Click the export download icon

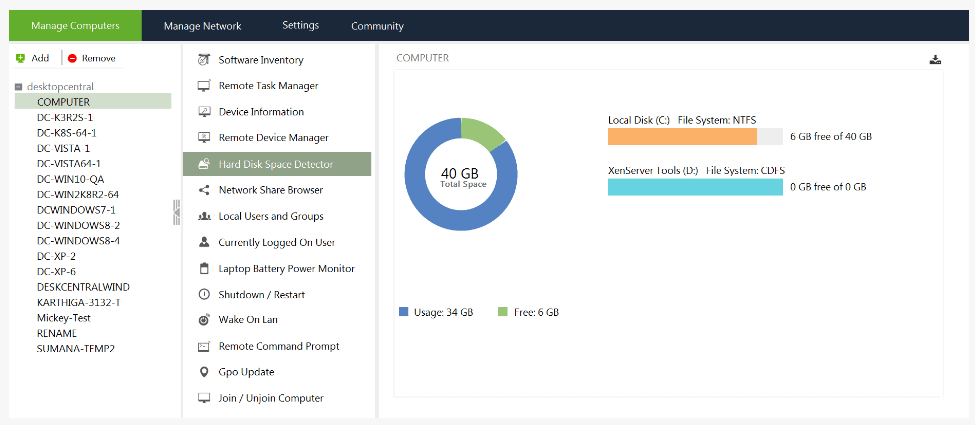(935, 60)
